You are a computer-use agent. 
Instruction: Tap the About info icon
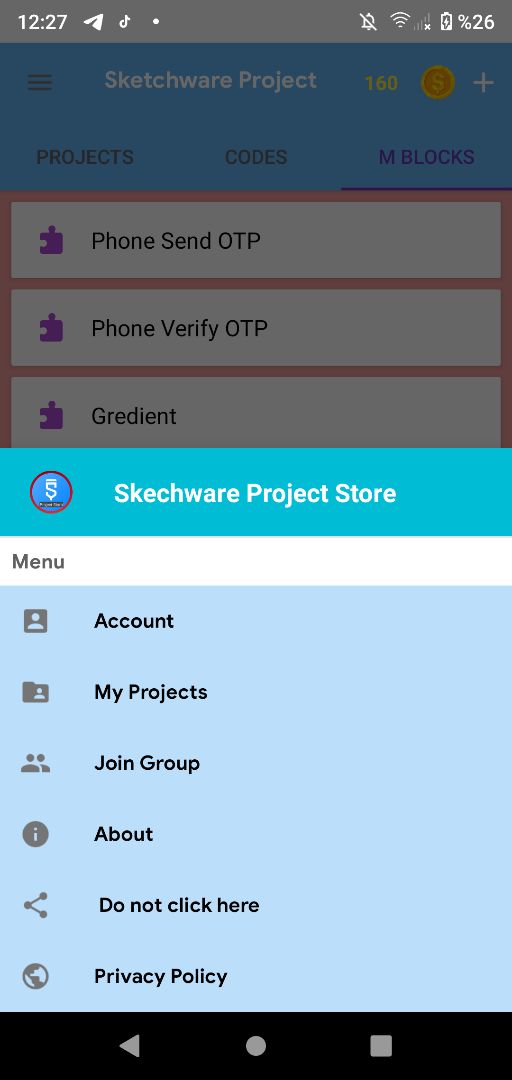pyautogui.click(x=35, y=834)
